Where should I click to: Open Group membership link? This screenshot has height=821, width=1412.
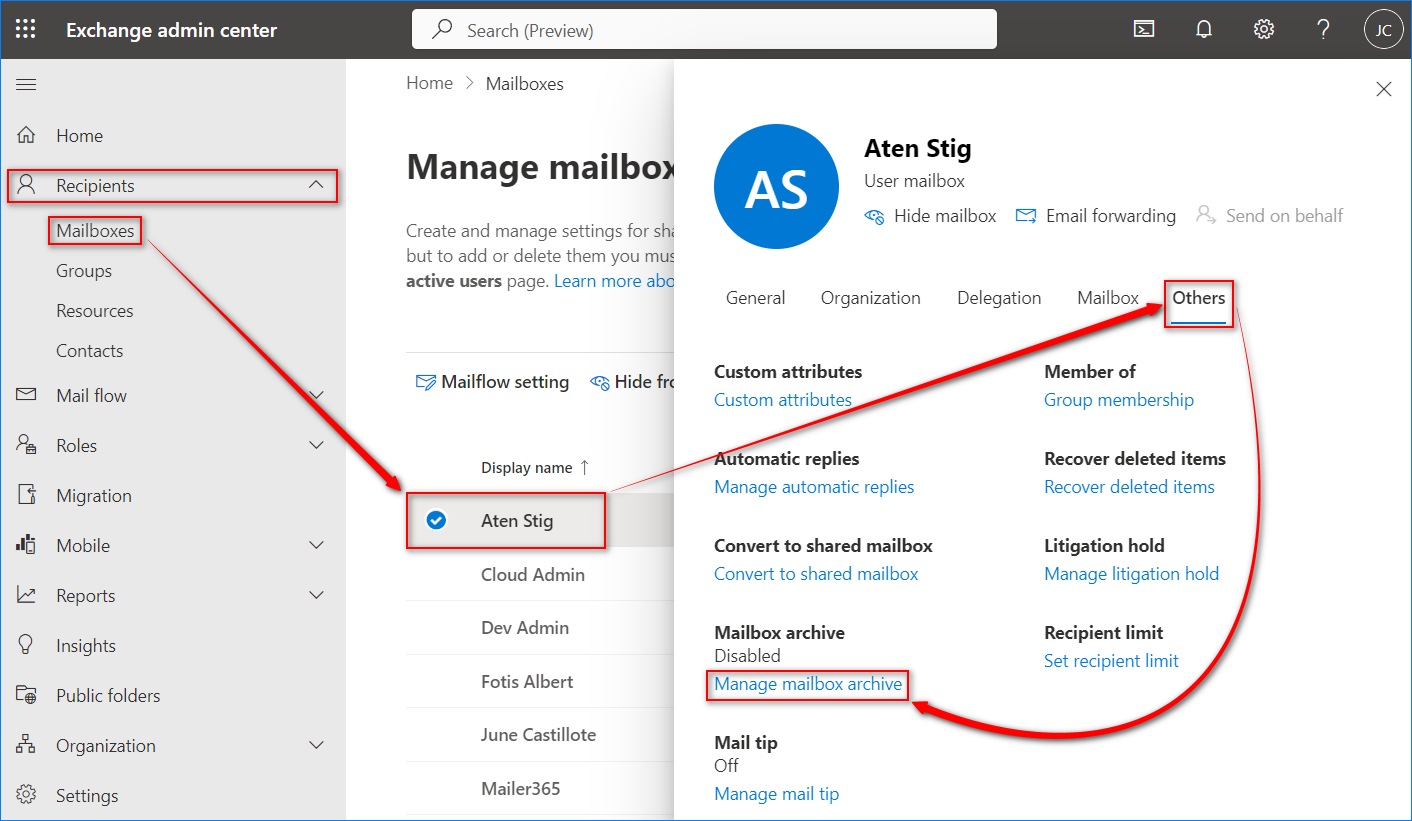[x=1119, y=400]
